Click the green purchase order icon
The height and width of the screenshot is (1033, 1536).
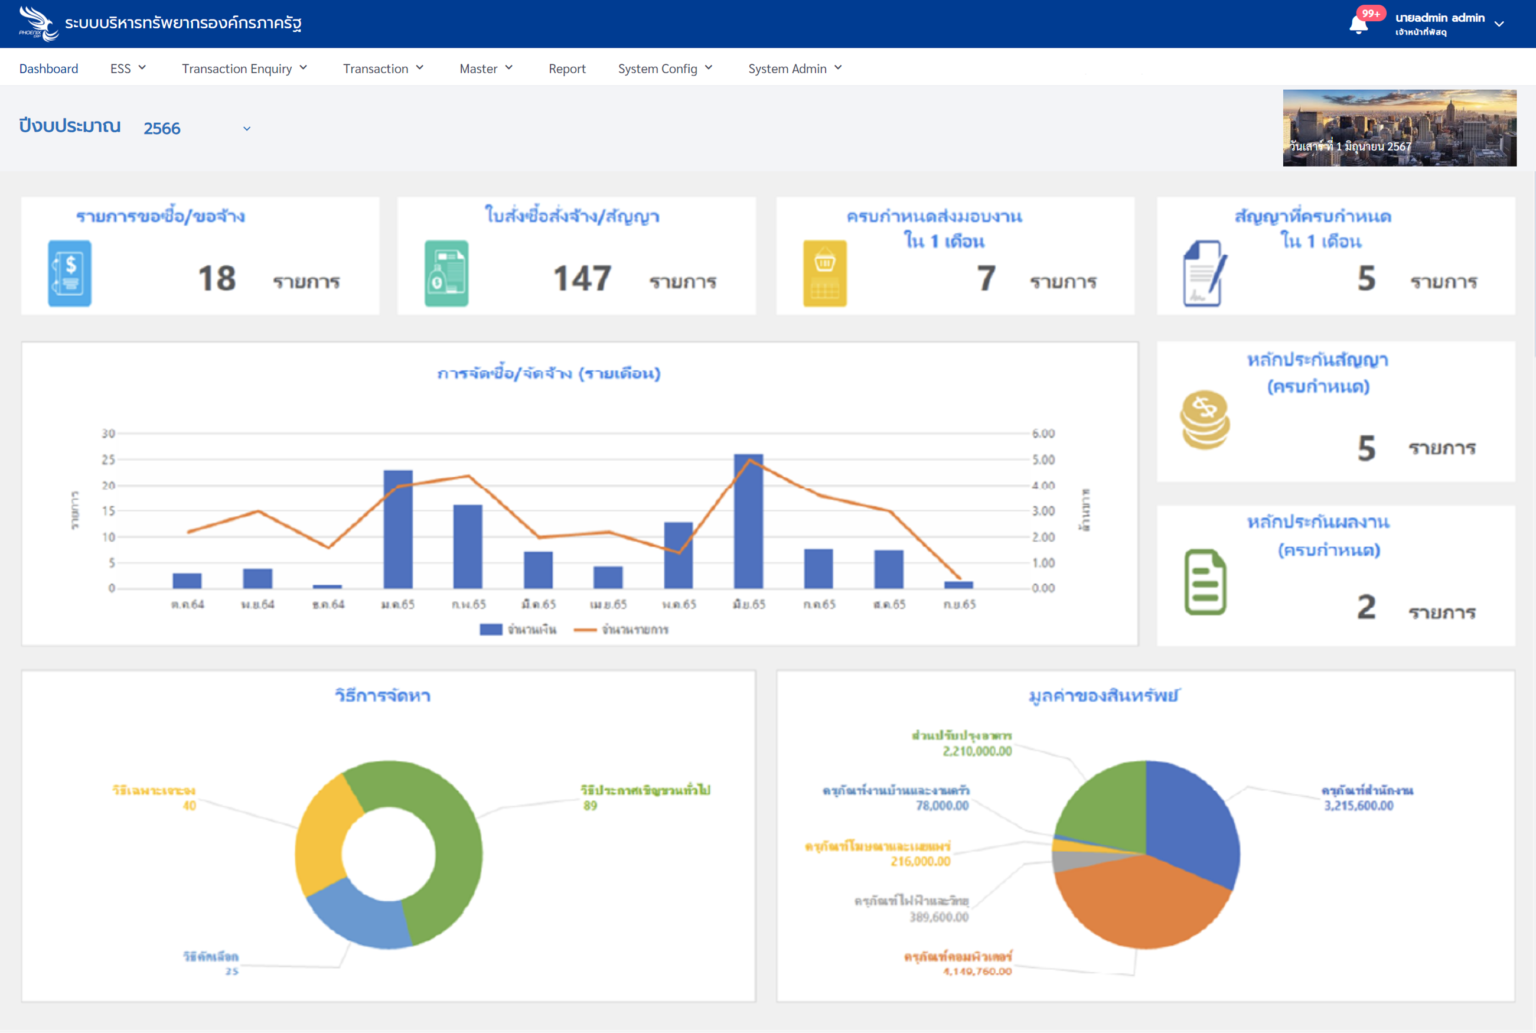pyautogui.click(x=446, y=273)
